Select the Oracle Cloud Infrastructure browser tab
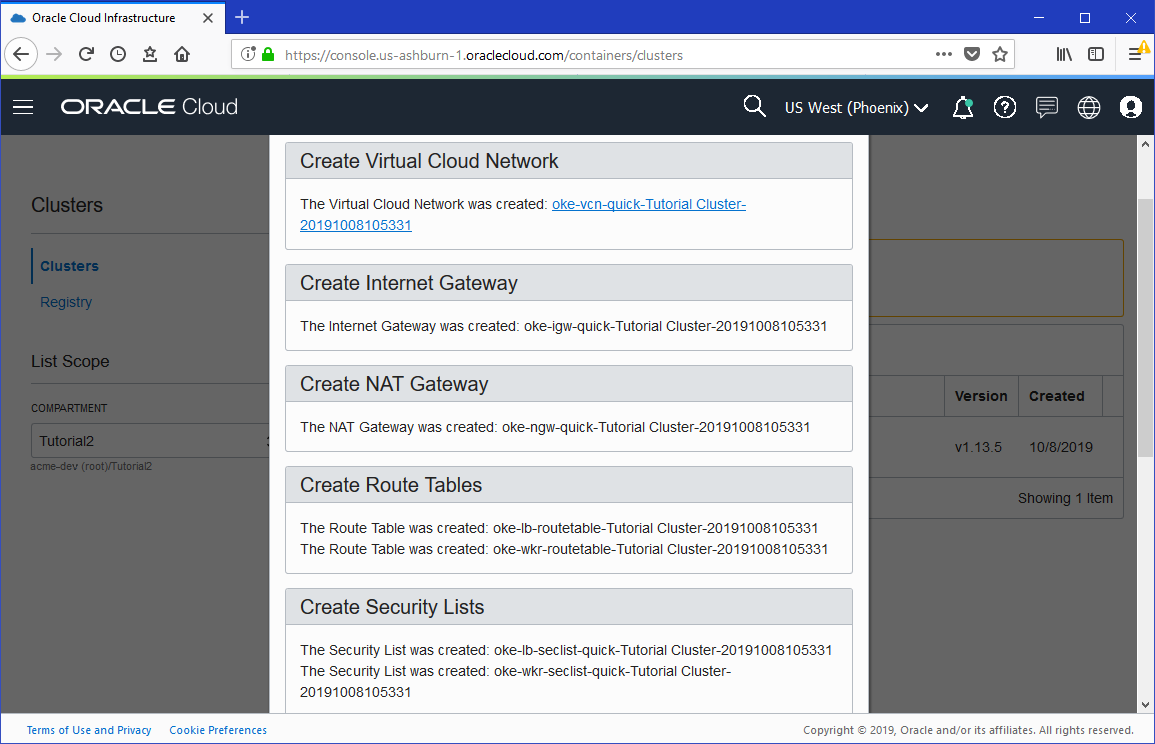 (x=104, y=18)
